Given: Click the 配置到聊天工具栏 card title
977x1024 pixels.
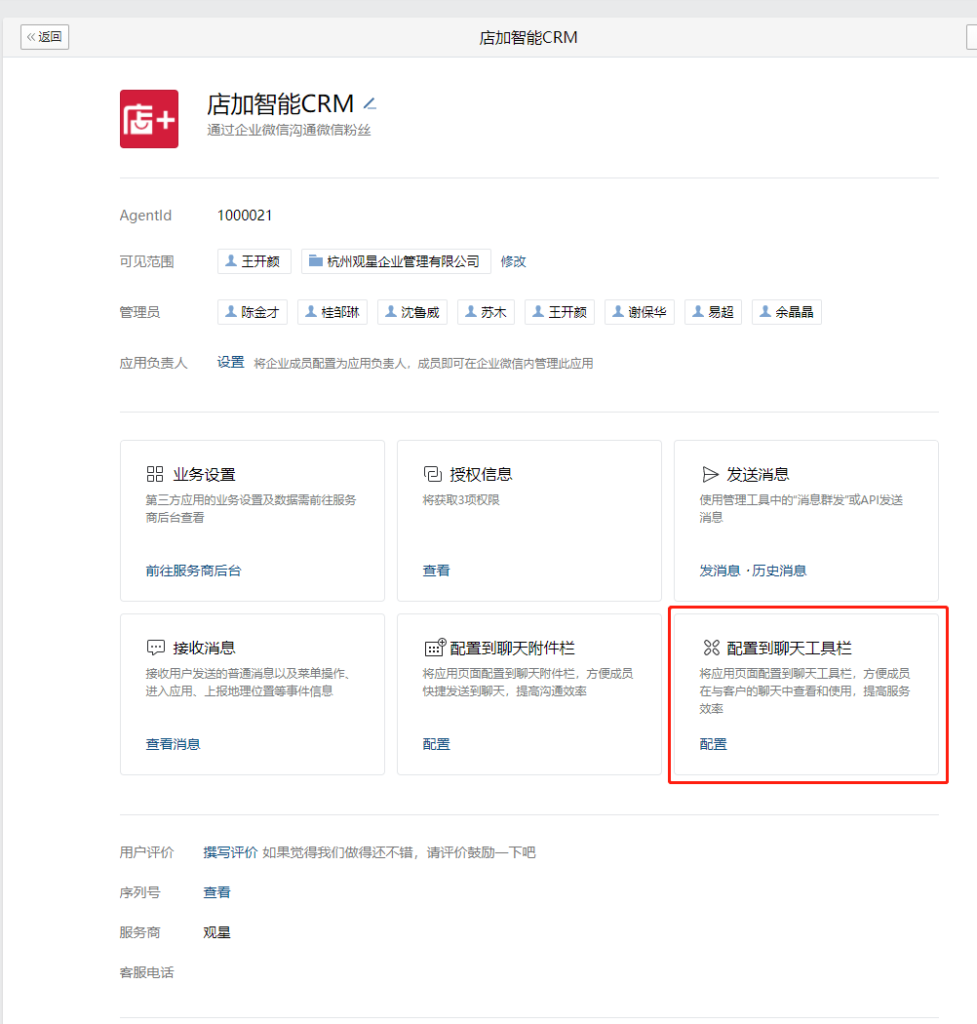Looking at the screenshot, I should (x=789, y=648).
